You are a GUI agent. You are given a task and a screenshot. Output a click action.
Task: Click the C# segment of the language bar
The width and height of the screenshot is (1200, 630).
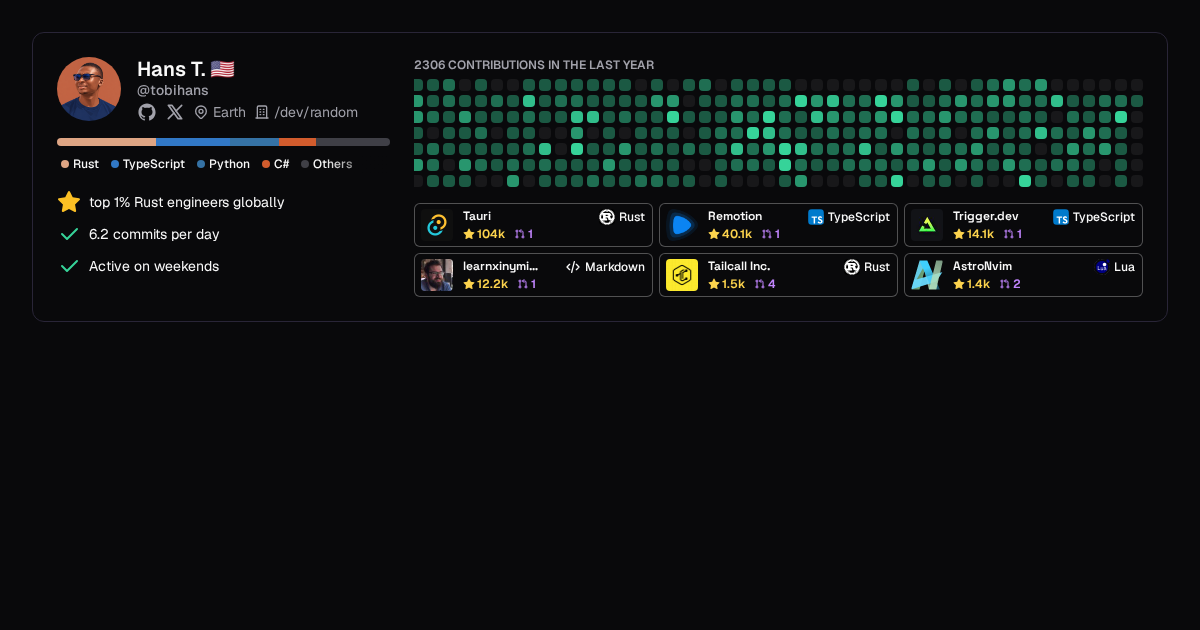point(298,142)
